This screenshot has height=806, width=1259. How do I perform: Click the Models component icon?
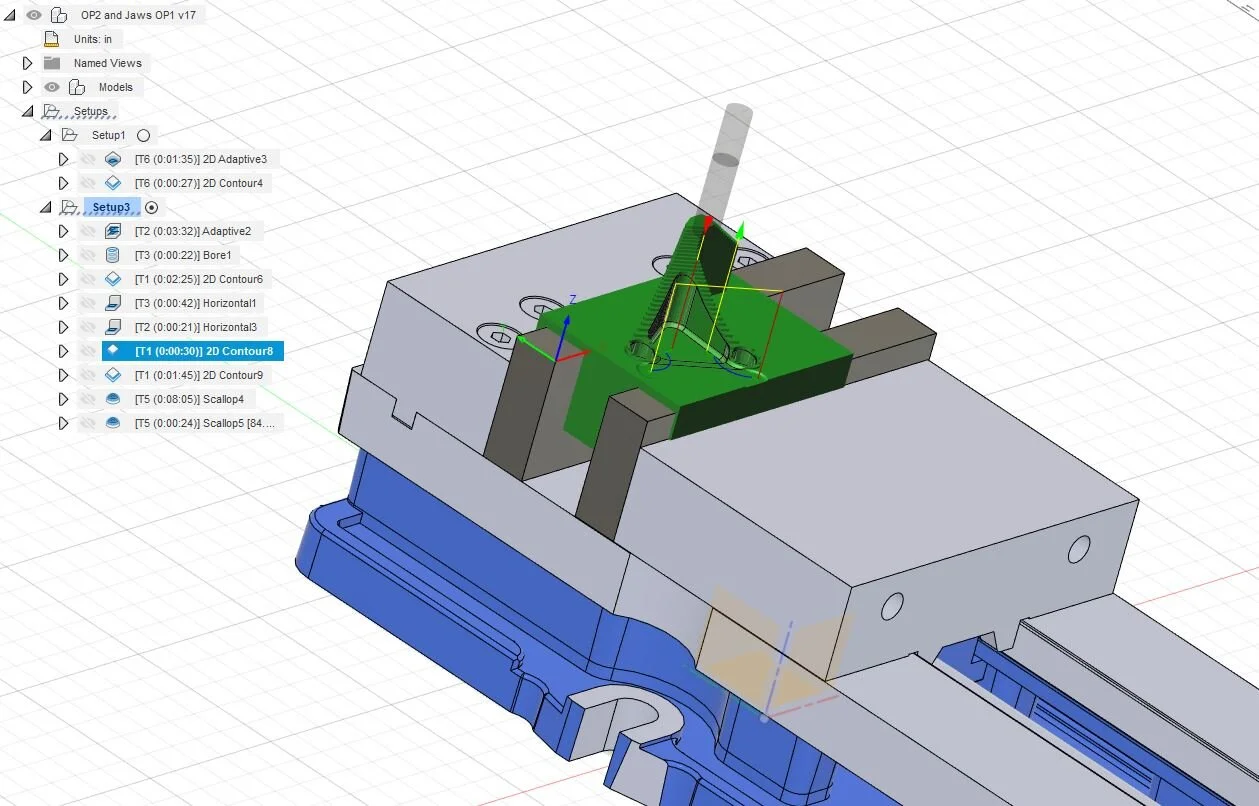point(76,87)
